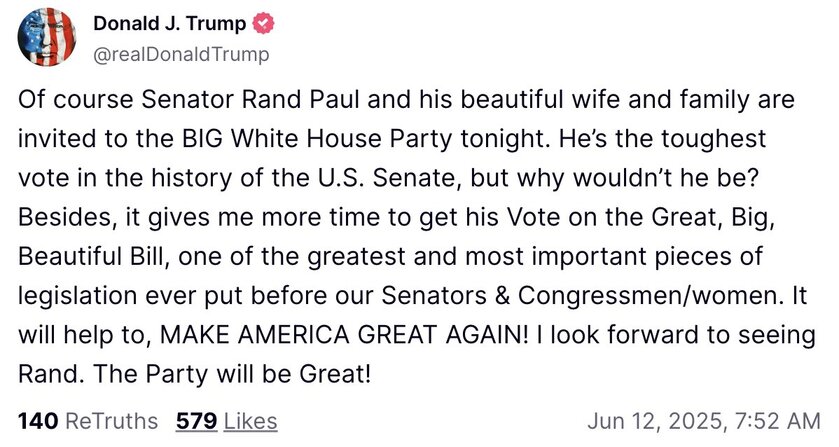Click the ReTruths label
Viewport: 839px width, 447px height.
coord(111,421)
